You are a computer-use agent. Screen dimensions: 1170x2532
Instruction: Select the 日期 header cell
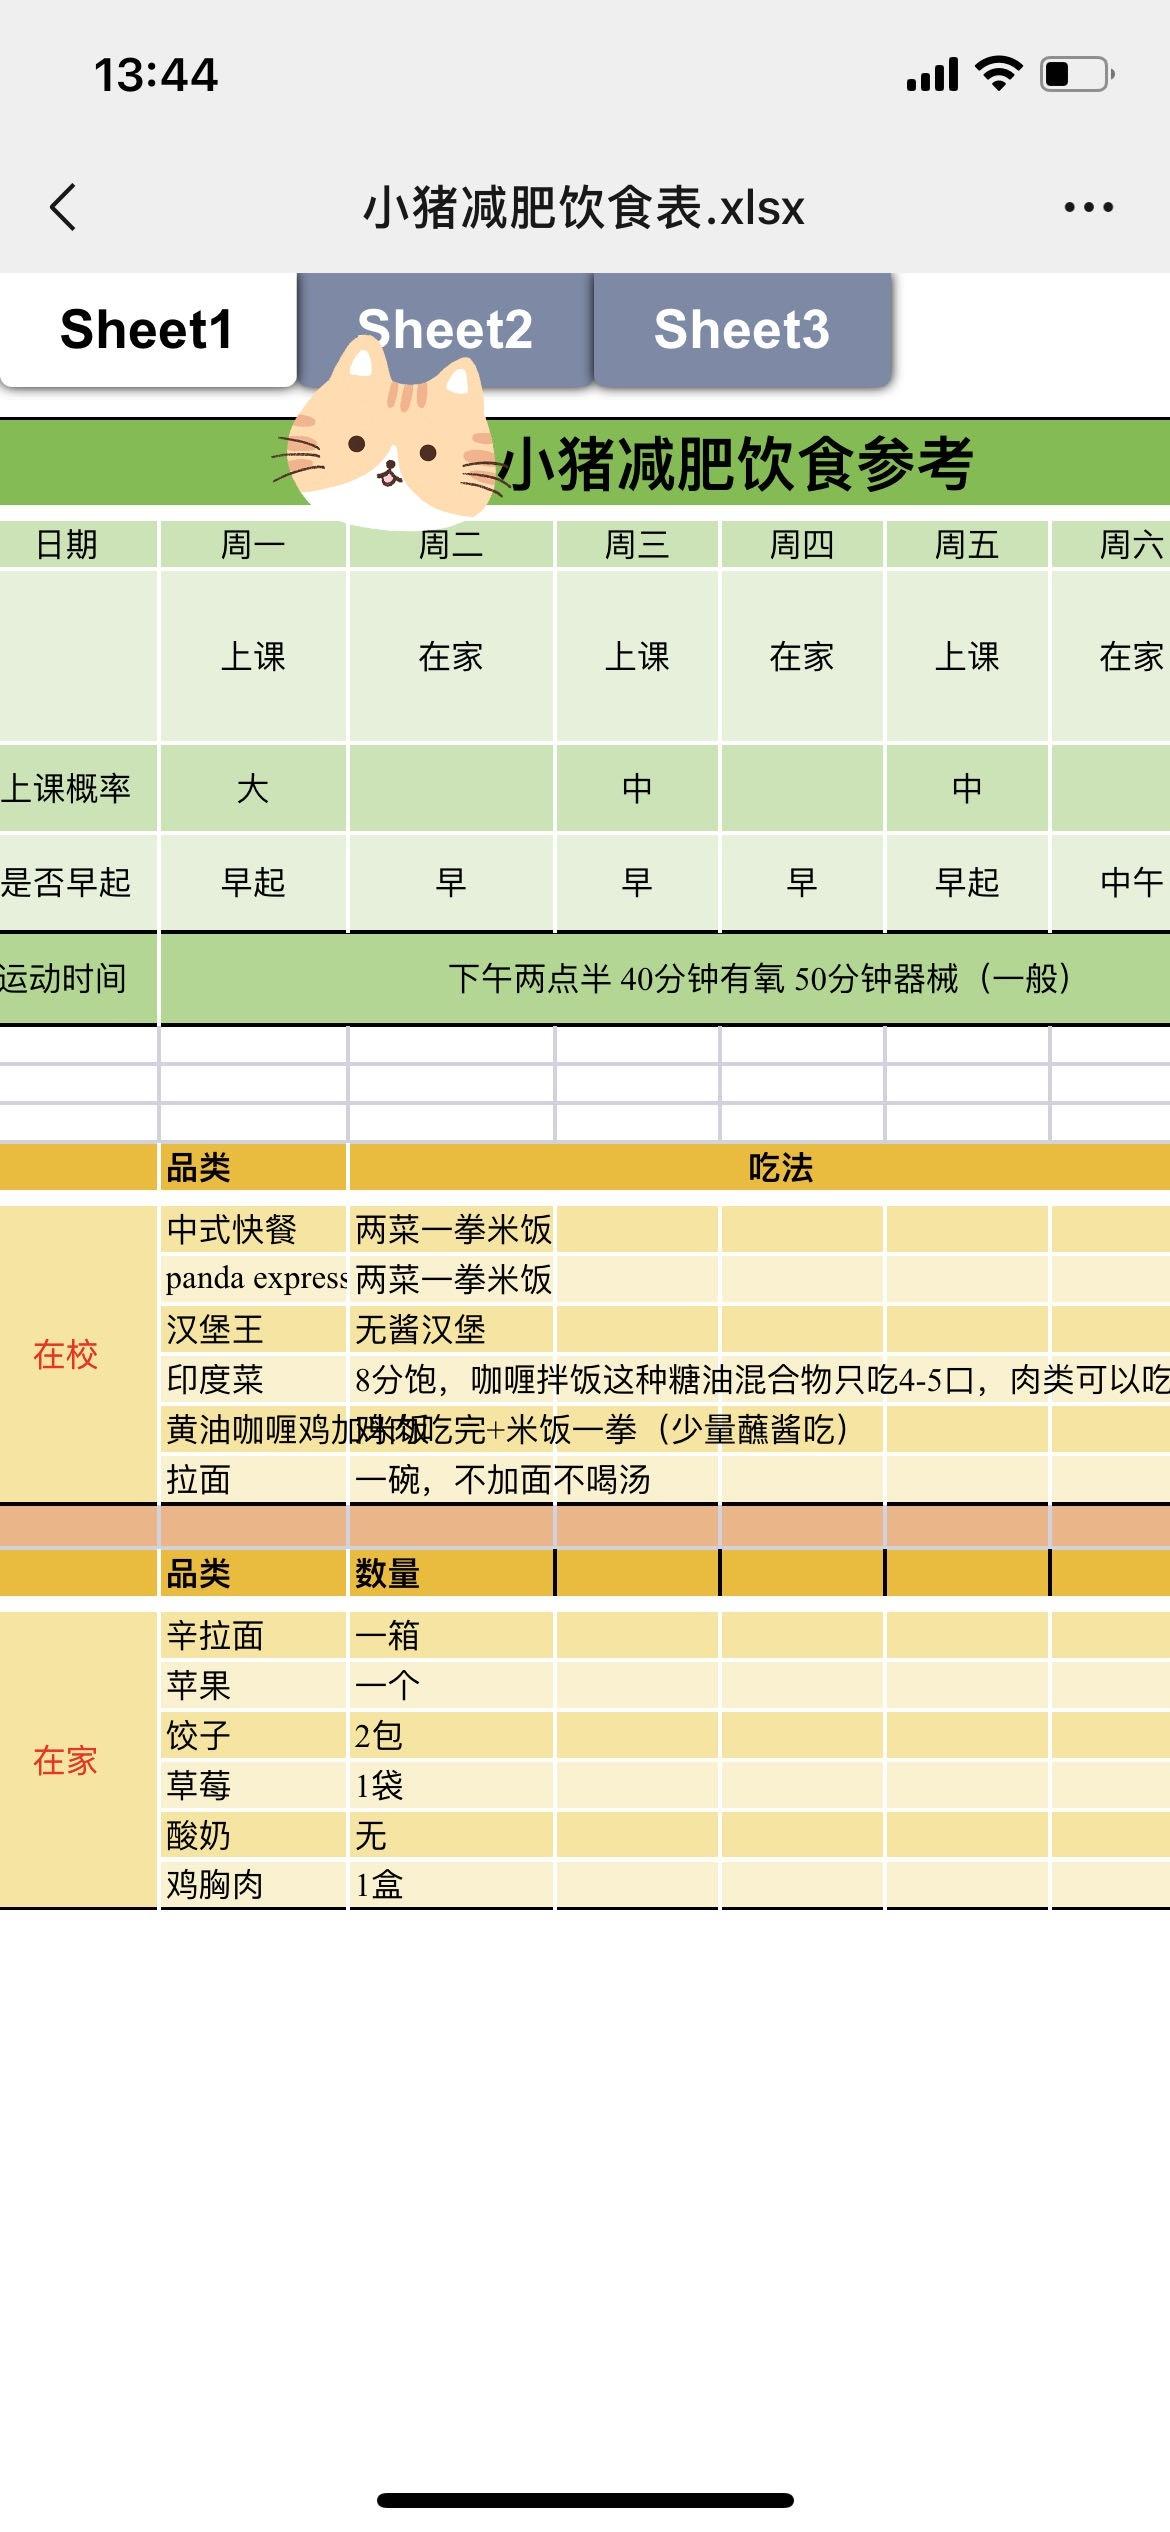pyautogui.click(x=78, y=545)
